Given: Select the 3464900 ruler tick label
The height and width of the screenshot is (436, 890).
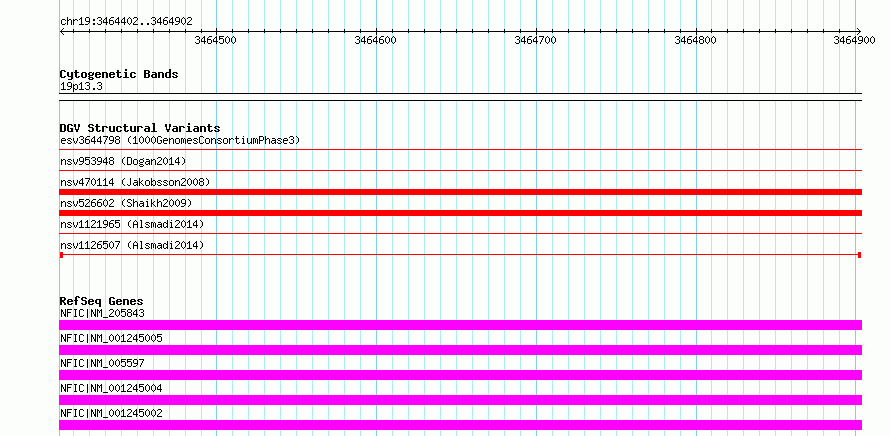Looking at the screenshot, I should point(854,40).
